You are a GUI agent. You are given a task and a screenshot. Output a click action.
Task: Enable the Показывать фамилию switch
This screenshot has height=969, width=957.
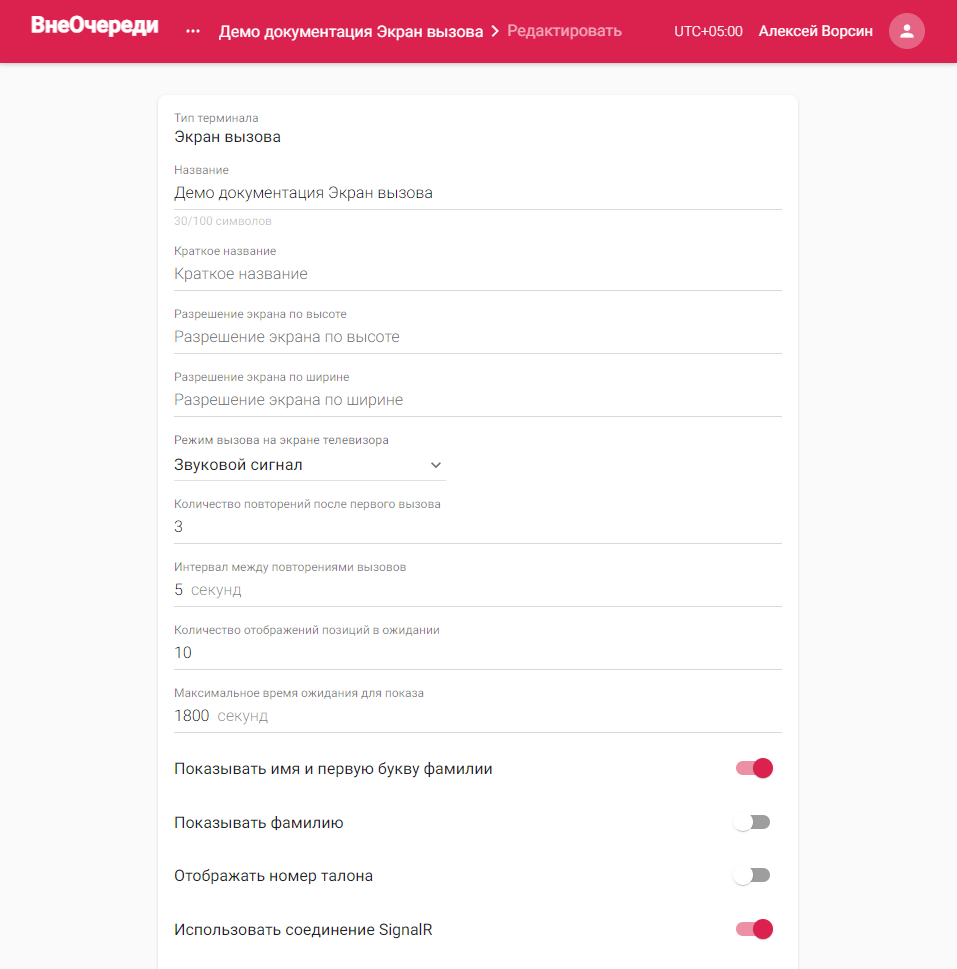pyautogui.click(x=753, y=822)
